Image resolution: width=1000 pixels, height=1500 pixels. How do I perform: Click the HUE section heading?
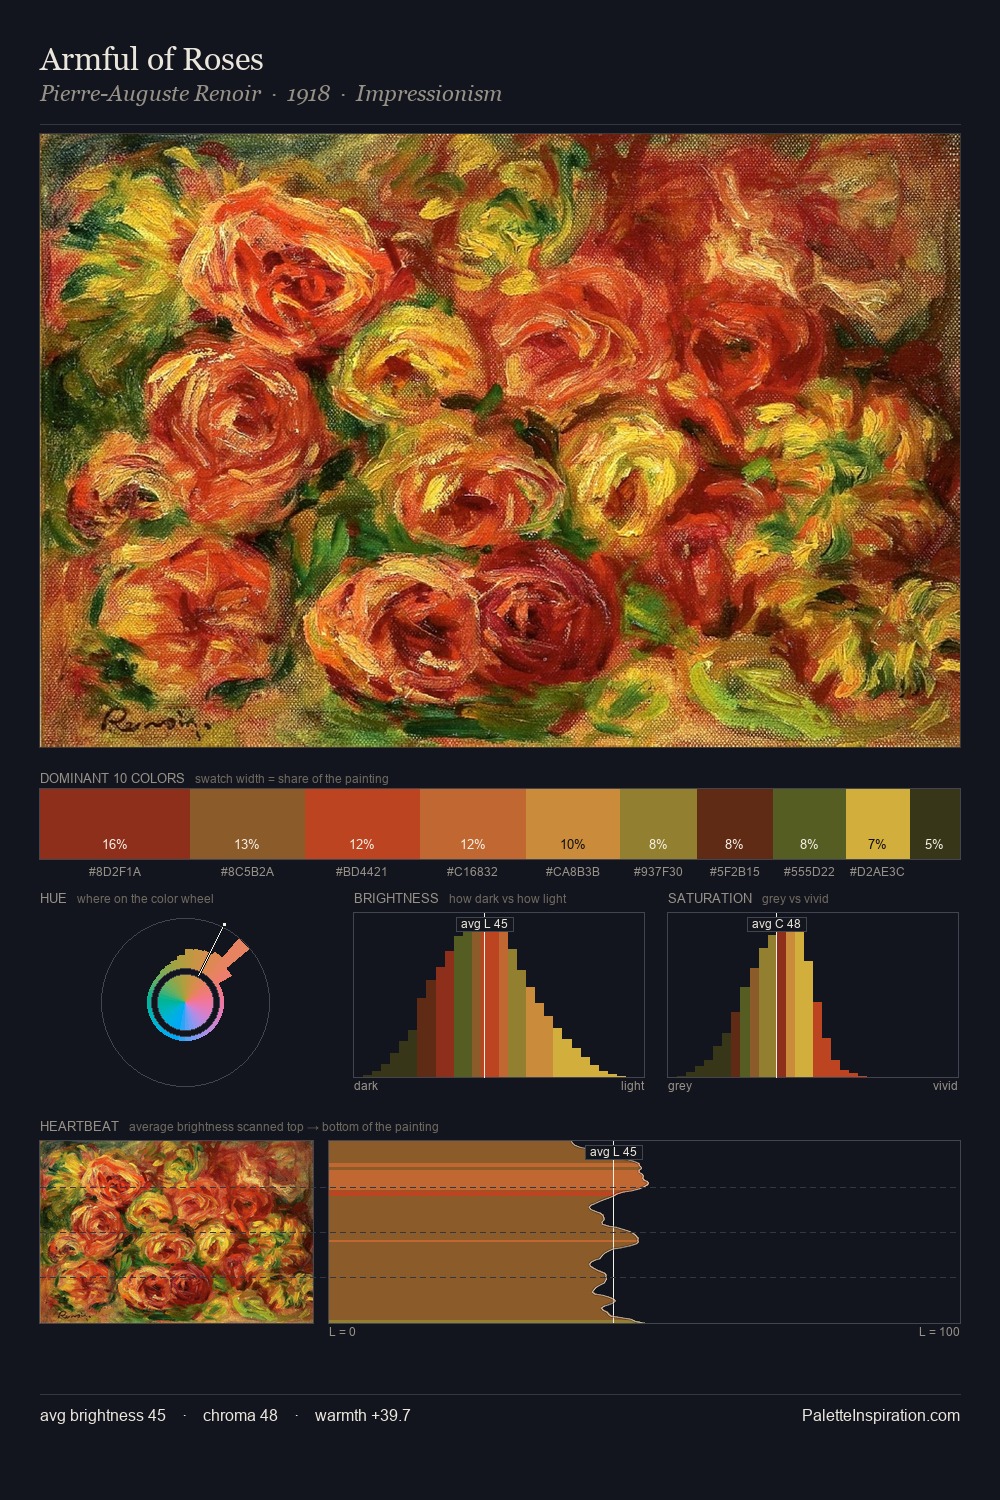point(53,898)
